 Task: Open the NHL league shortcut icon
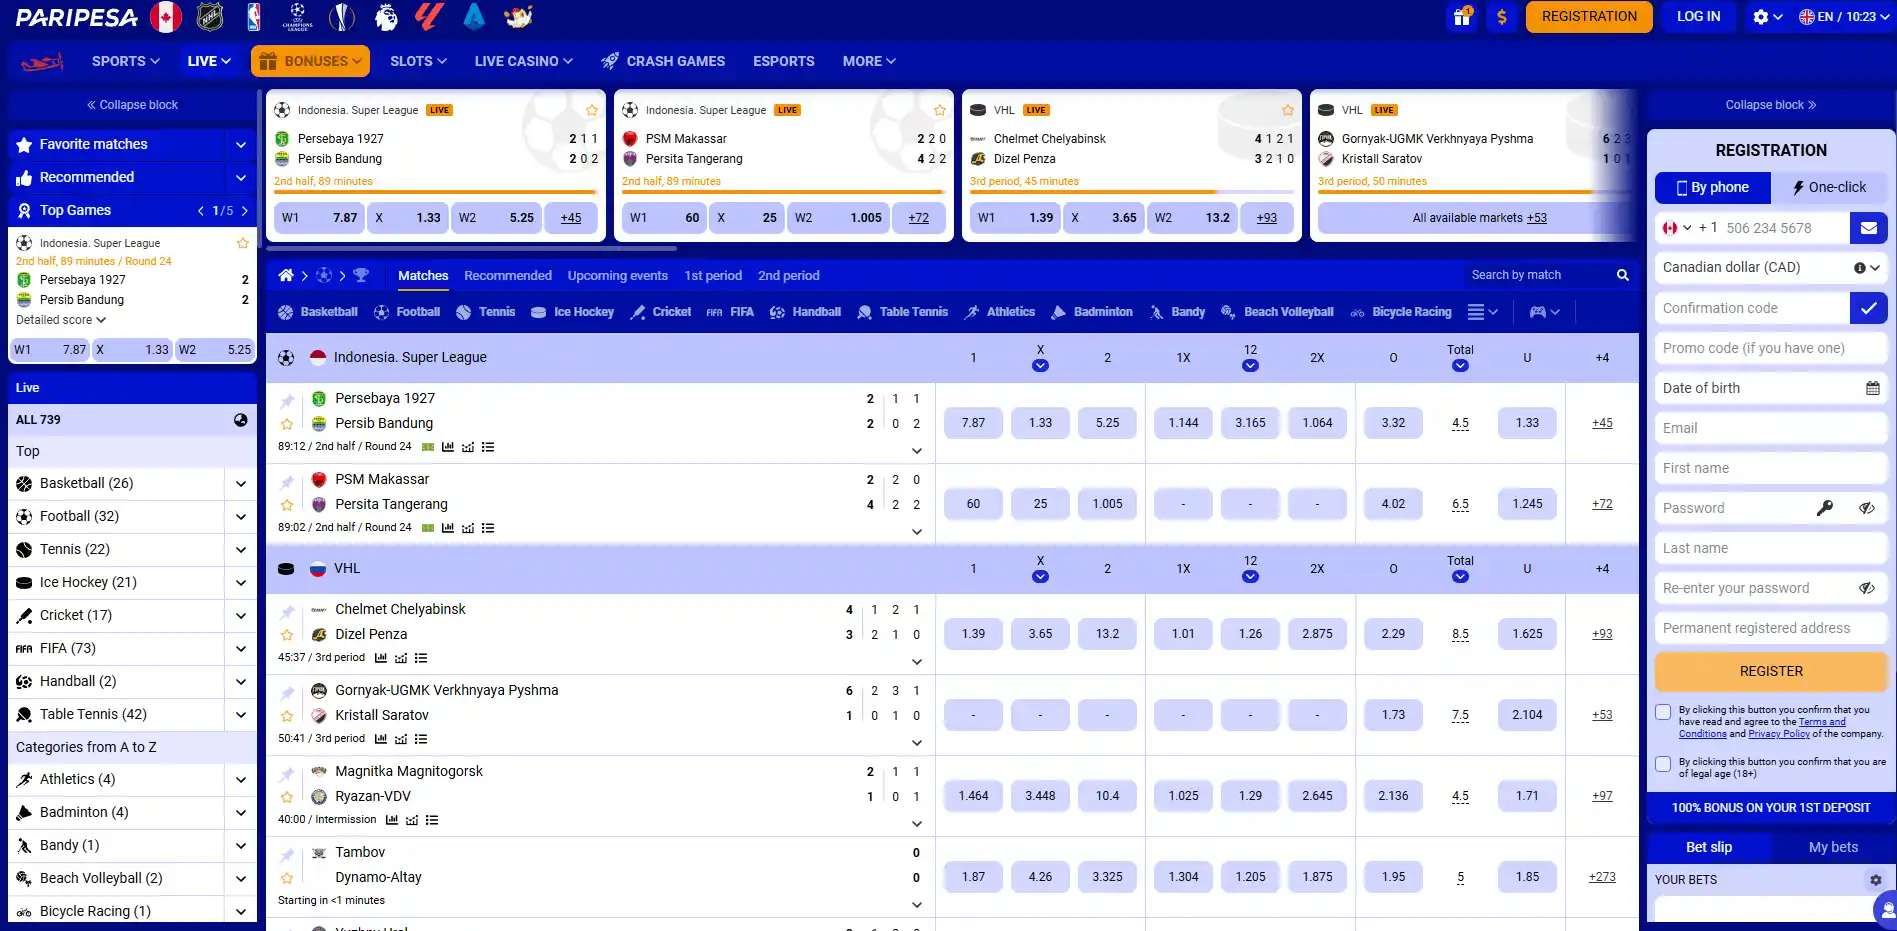click(x=210, y=17)
